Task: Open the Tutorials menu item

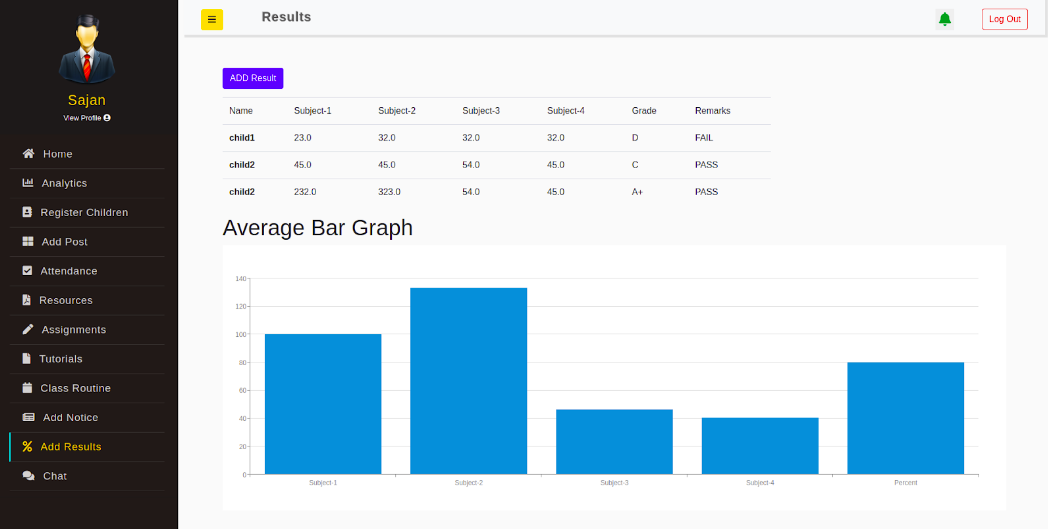Action: (x=60, y=359)
